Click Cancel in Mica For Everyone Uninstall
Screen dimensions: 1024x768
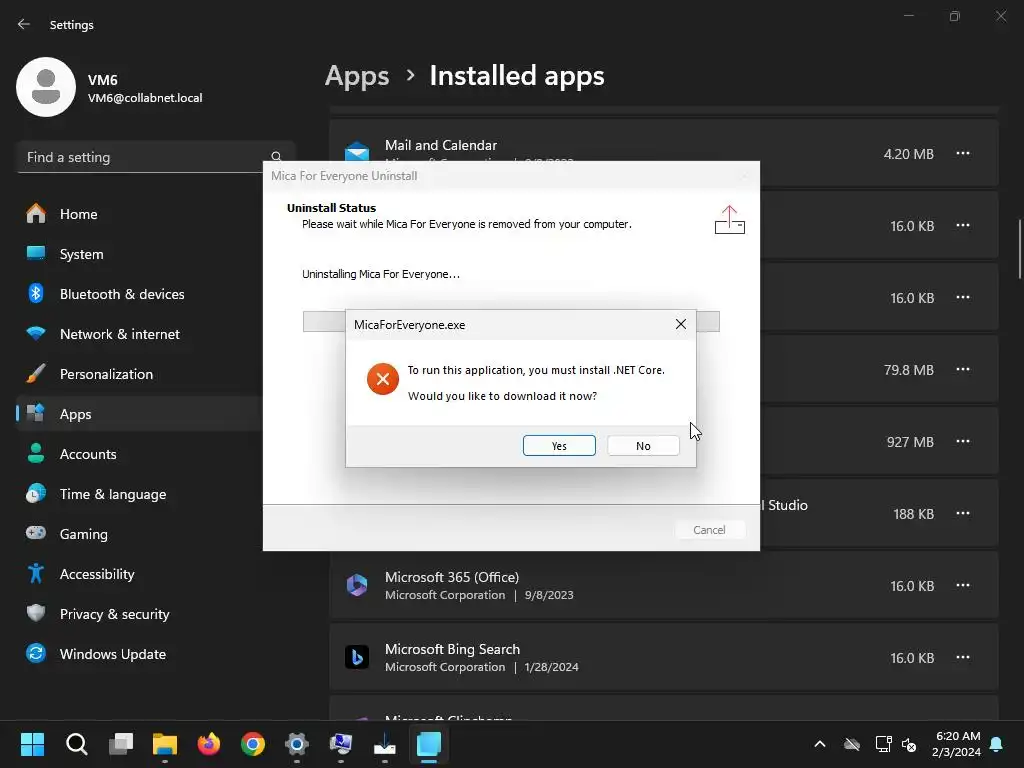(709, 530)
